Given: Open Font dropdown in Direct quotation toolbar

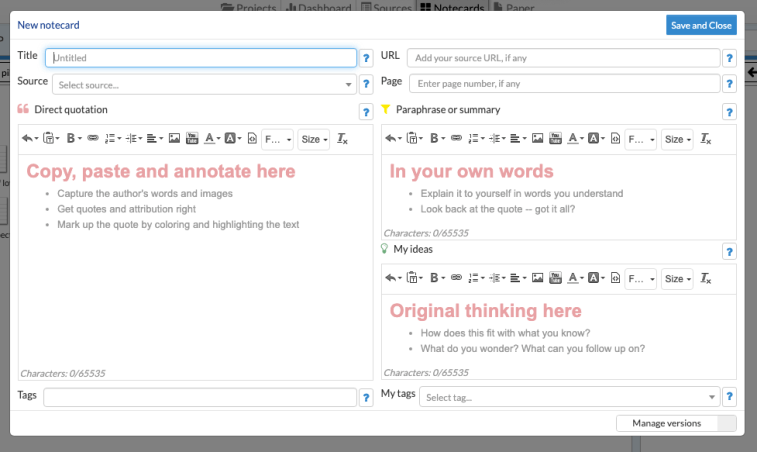Looking at the screenshot, I should coord(278,140).
